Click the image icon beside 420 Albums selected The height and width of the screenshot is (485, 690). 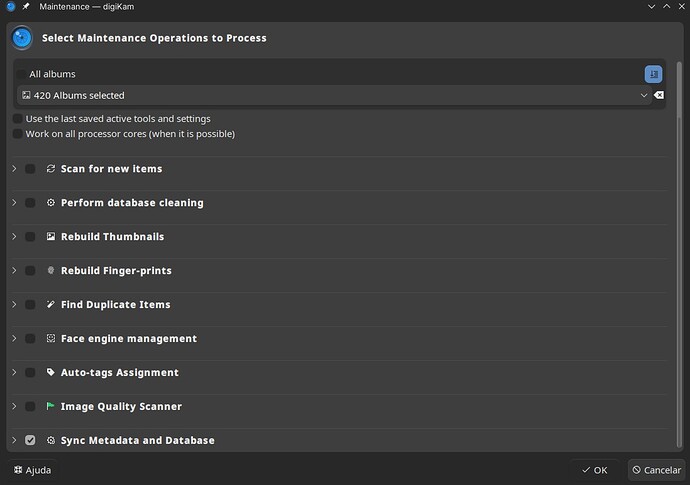click(x=26, y=95)
